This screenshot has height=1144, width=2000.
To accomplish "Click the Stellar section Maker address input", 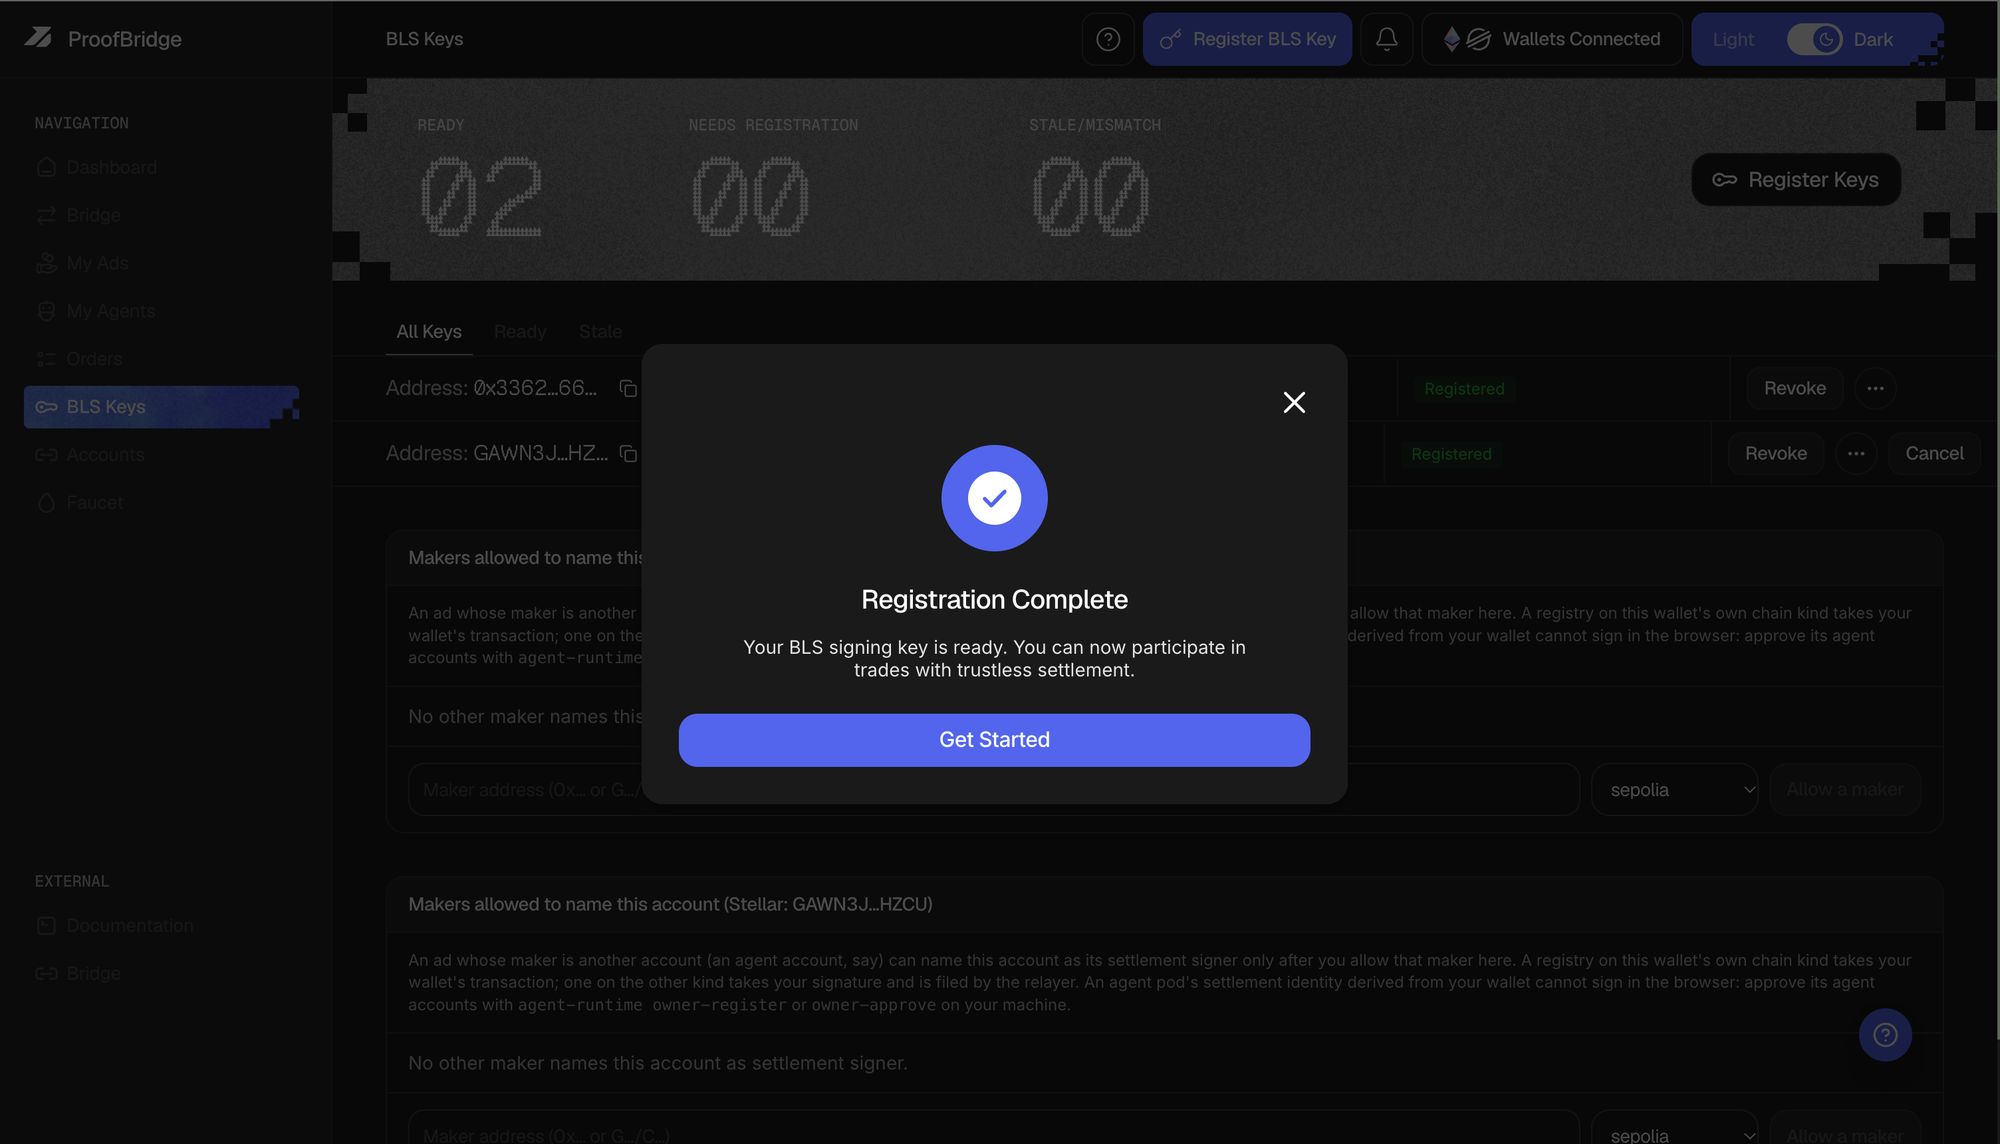I will click(994, 1128).
